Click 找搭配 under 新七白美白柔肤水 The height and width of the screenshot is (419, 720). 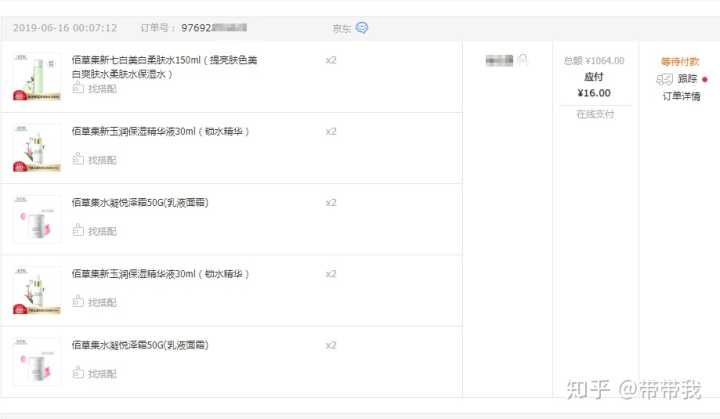[x=102, y=89]
